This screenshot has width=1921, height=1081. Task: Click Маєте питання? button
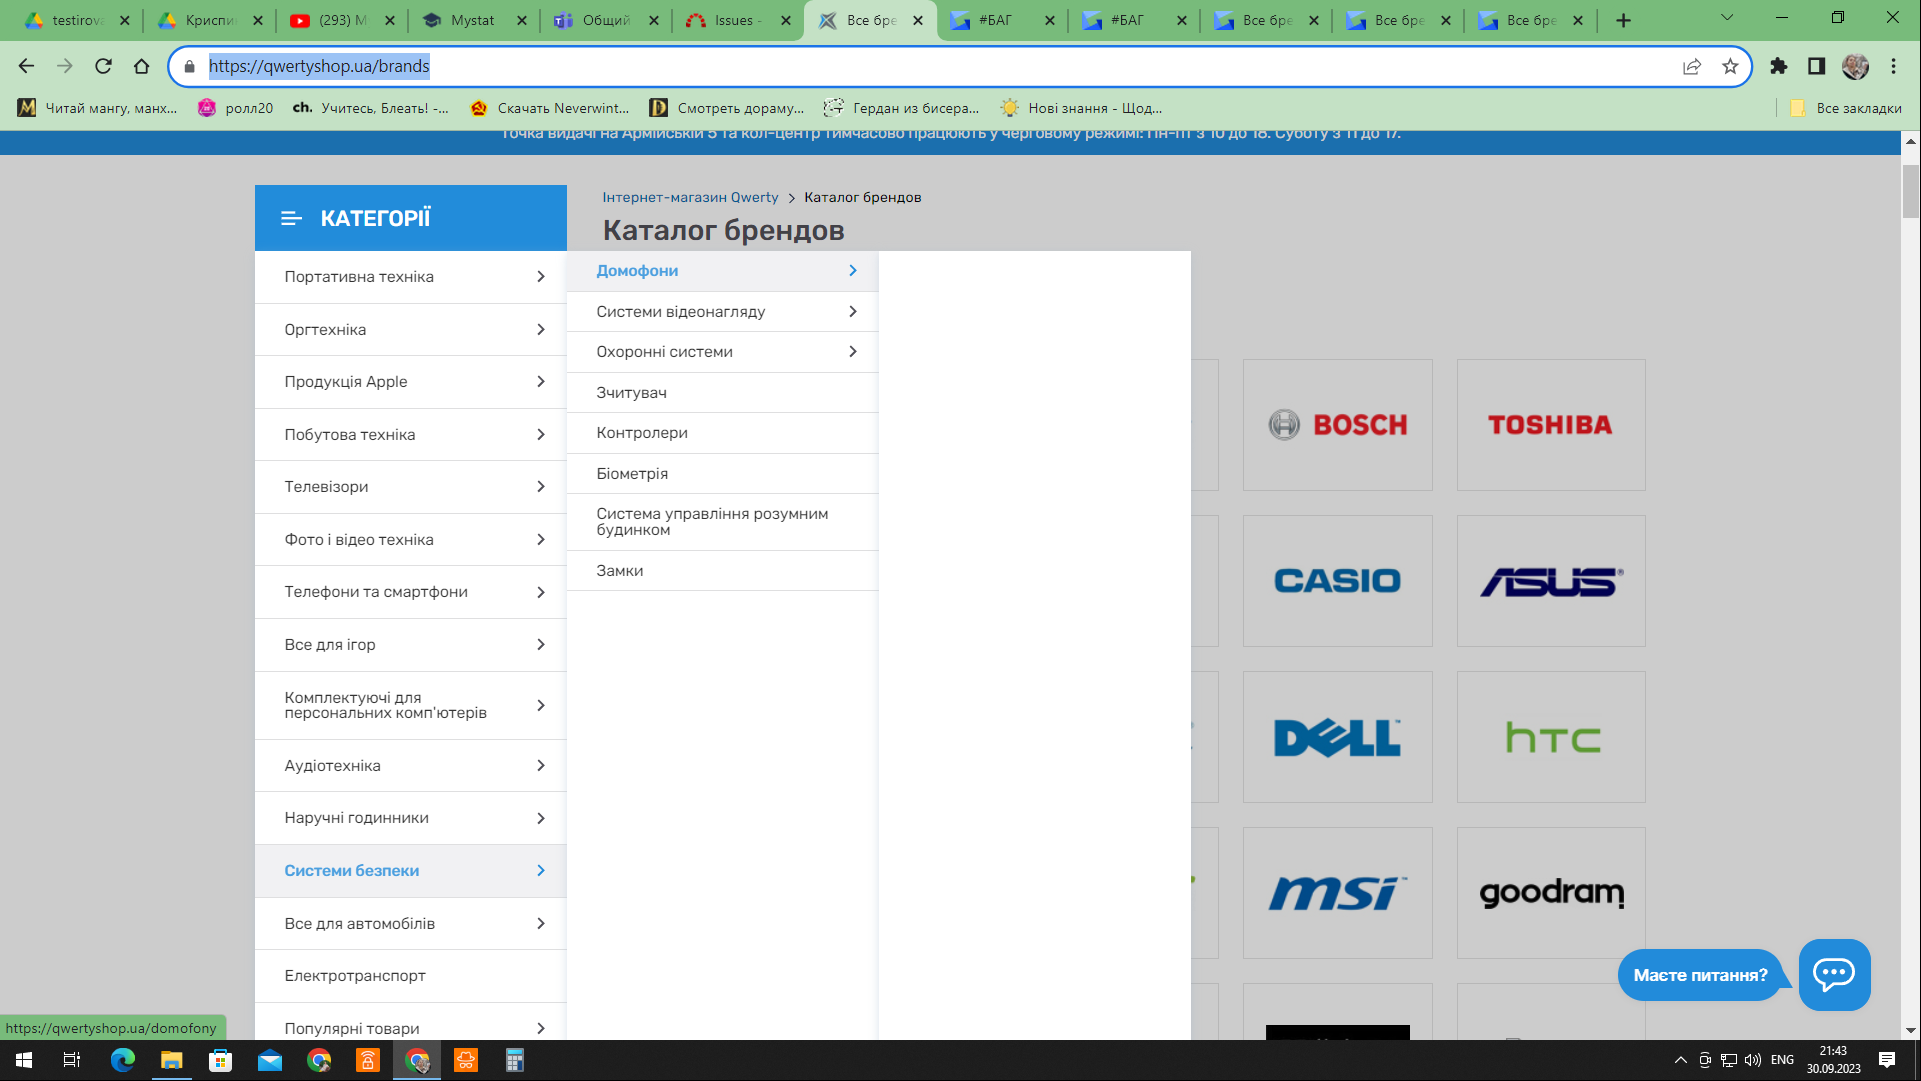pyautogui.click(x=1700, y=975)
